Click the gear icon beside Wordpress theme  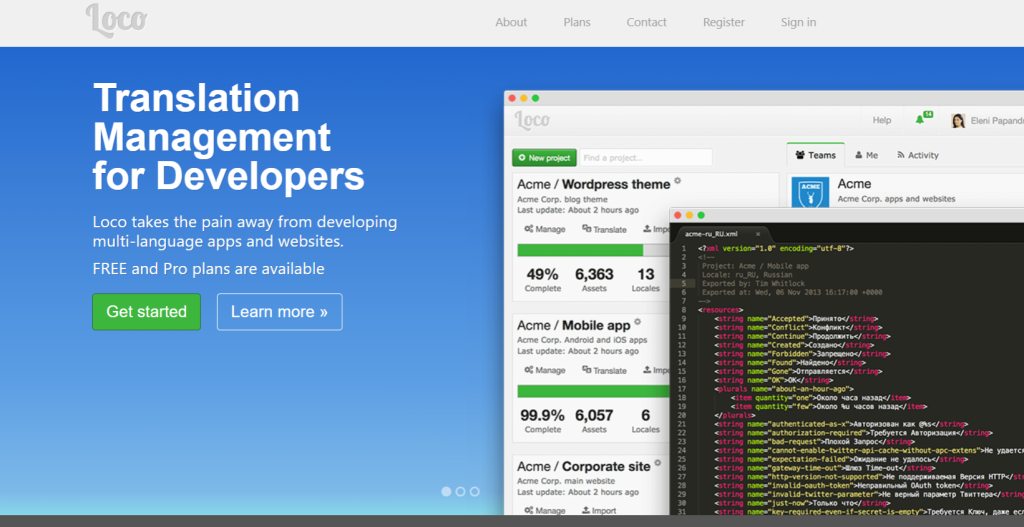(x=677, y=181)
